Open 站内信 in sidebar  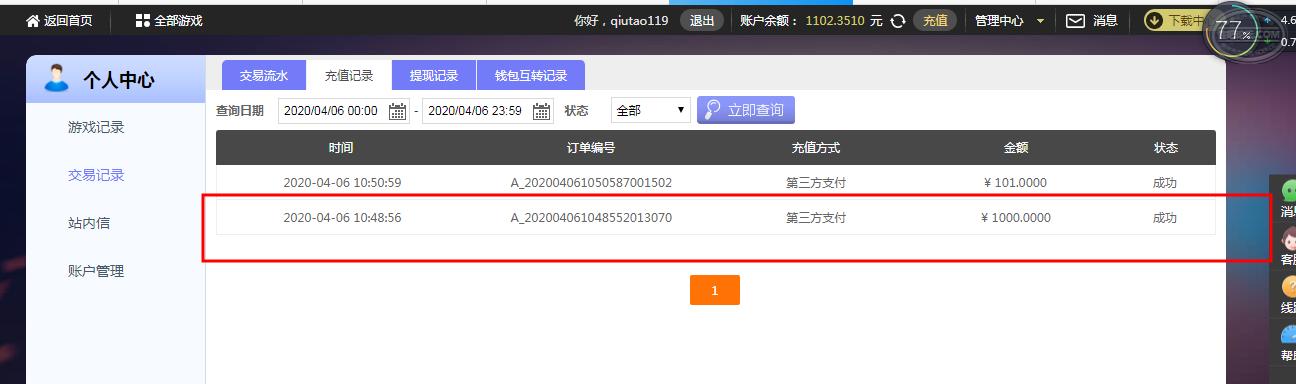[x=89, y=223]
